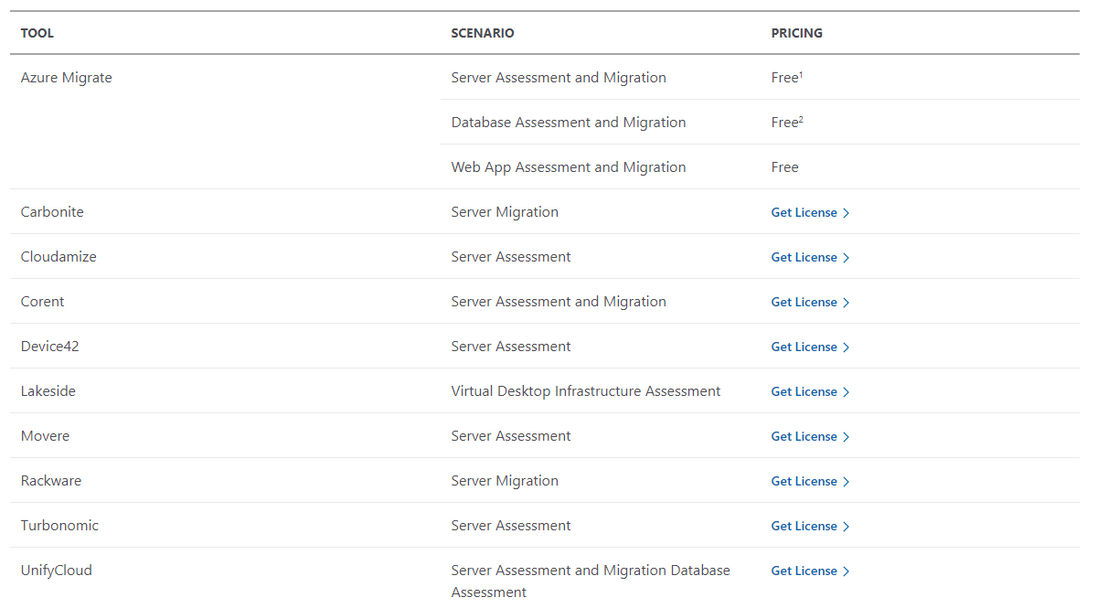1108x609 pixels.
Task: Click Carbonite's Server Migration cell
Action: [x=505, y=212]
